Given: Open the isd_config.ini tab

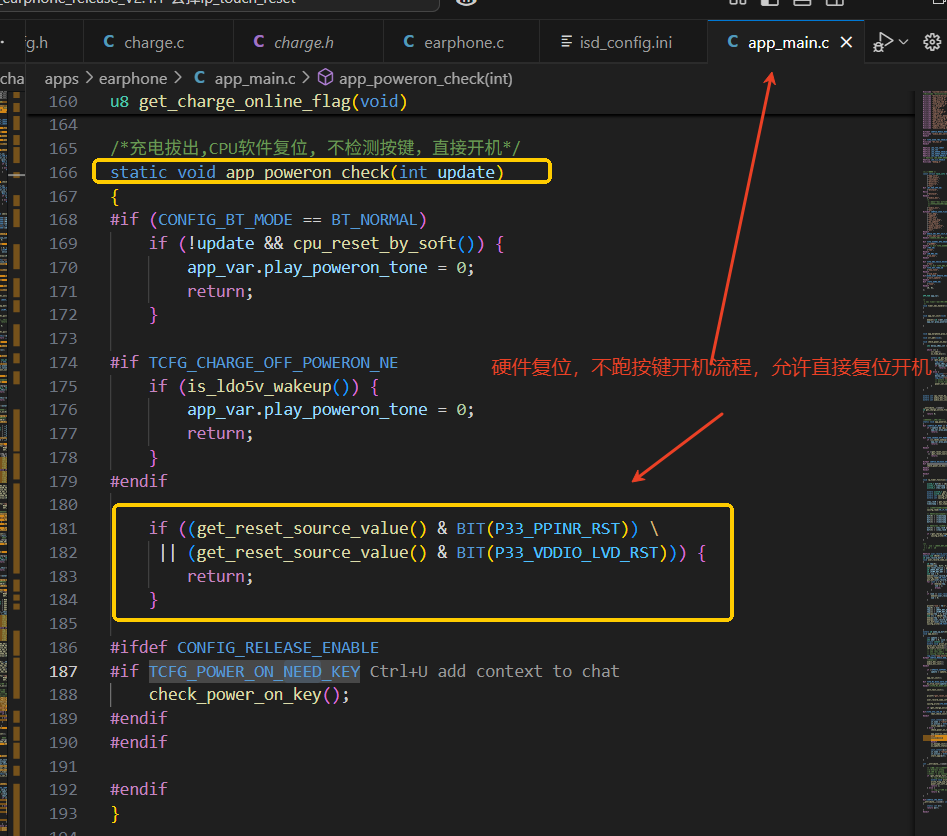Looking at the screenshot, I should (616, 42).
